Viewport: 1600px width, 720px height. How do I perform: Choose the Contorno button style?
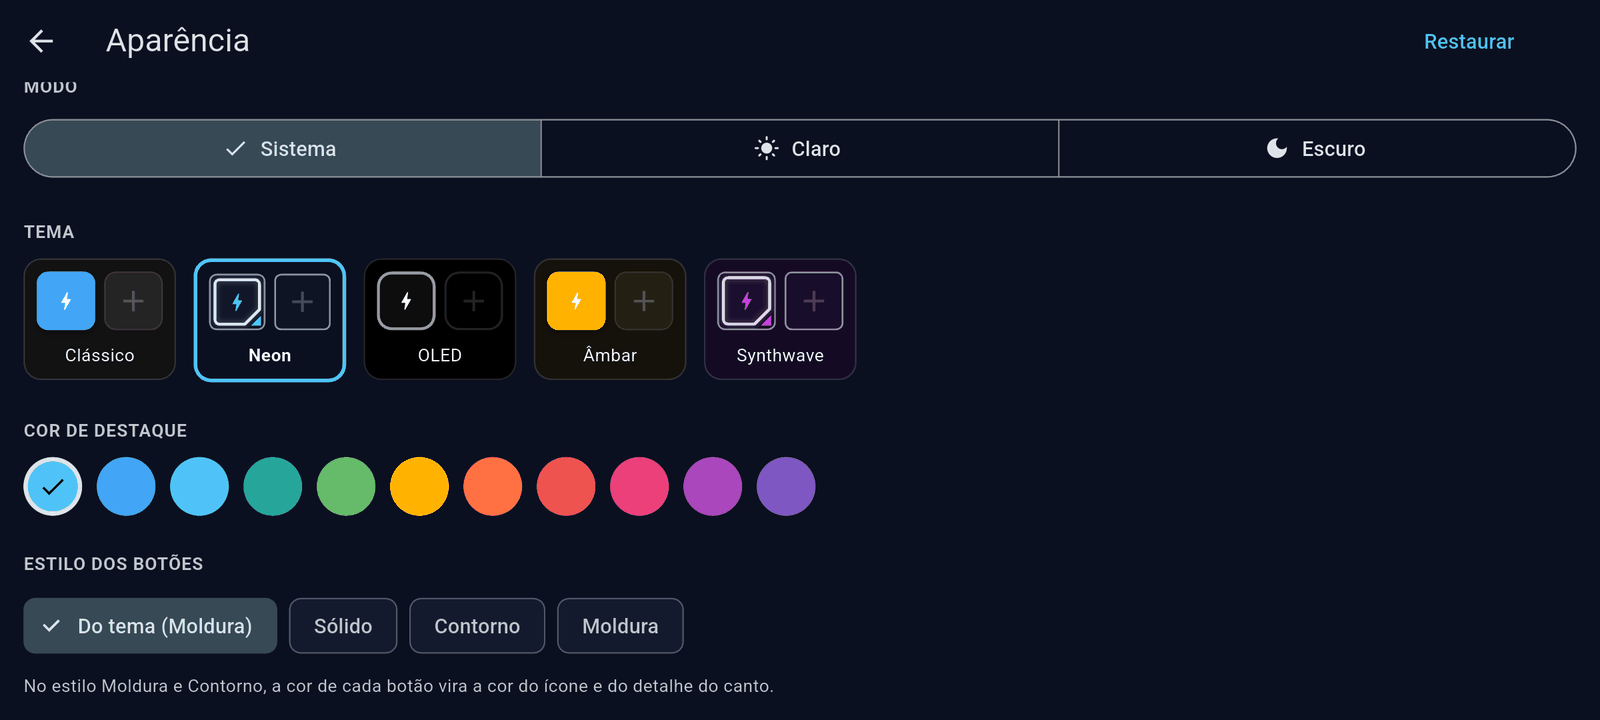coord(477,626)
